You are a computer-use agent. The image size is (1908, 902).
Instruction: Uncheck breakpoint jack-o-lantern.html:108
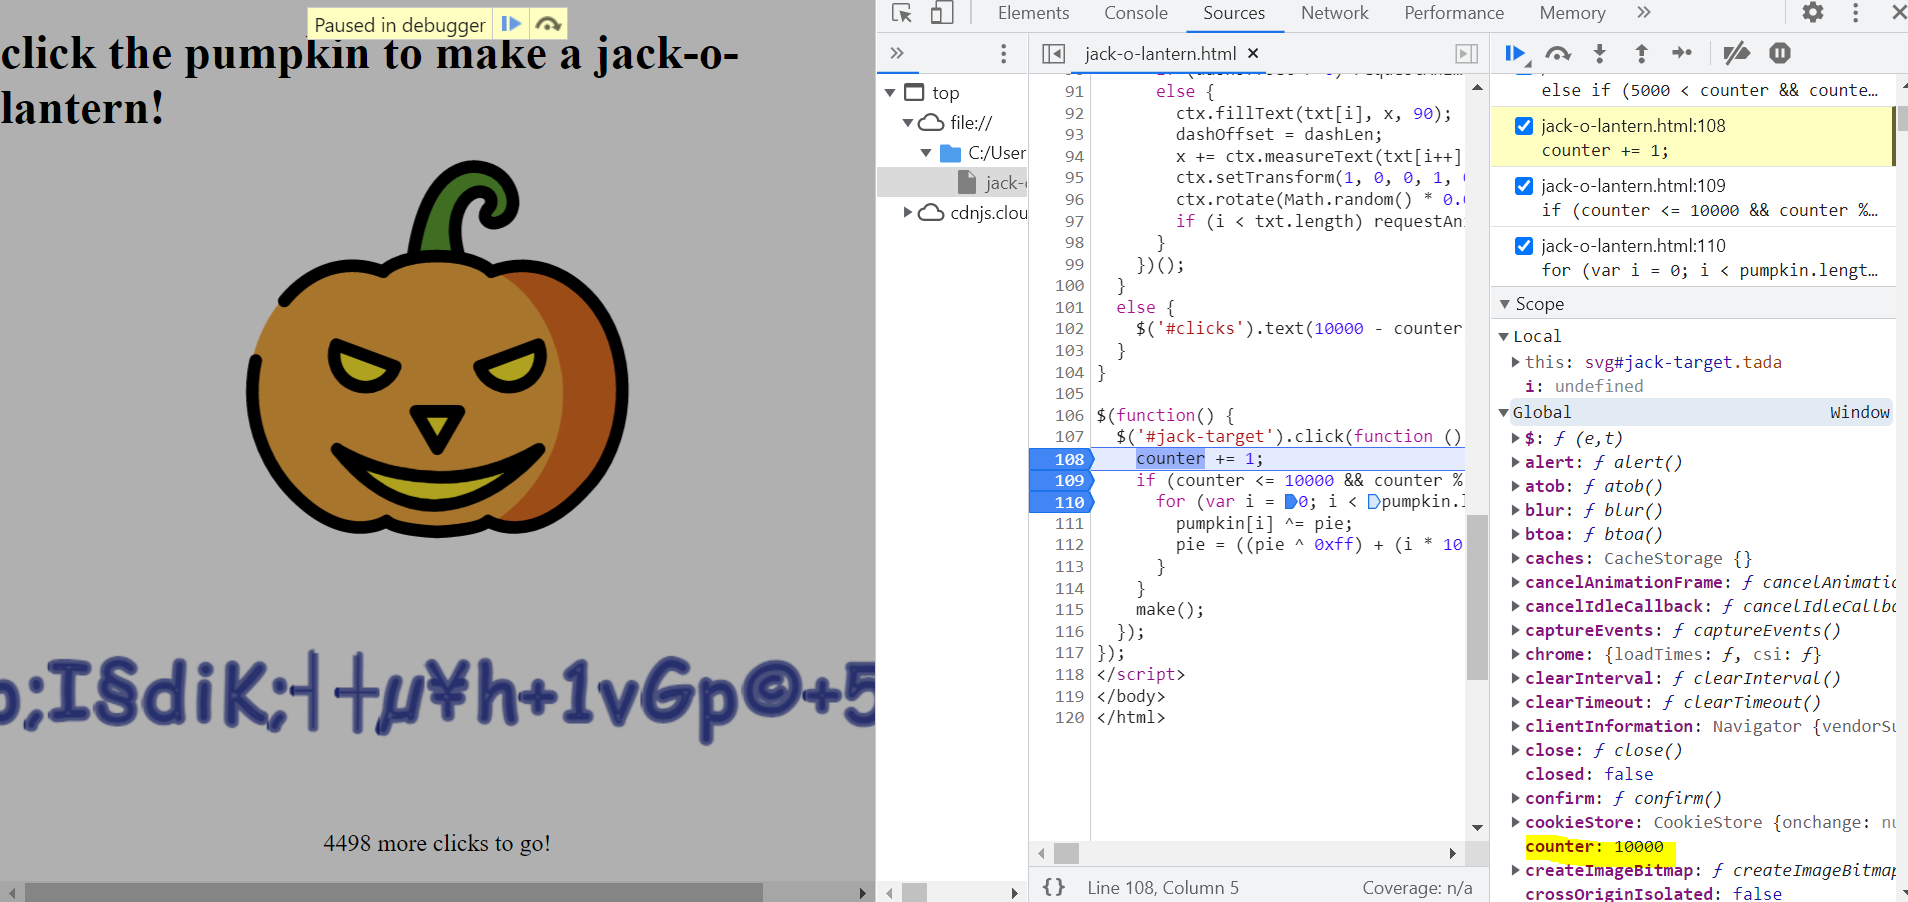click(x=1524, y=126)
